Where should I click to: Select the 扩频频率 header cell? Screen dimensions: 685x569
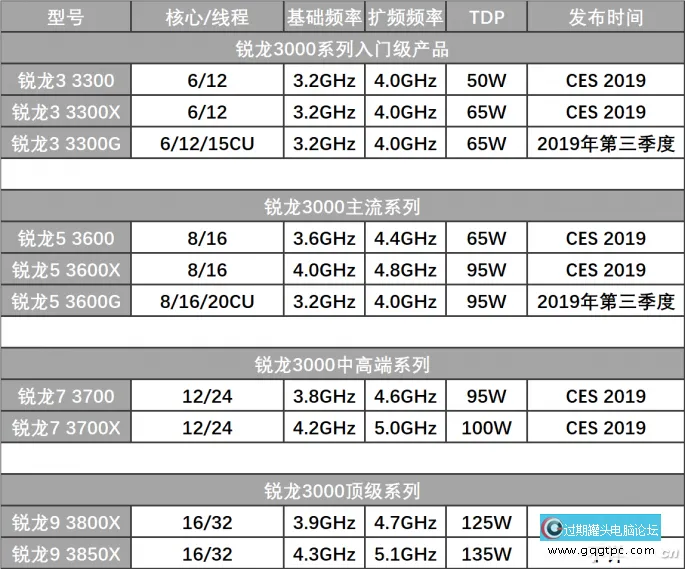pyautogui.click(x=404, y=18)
